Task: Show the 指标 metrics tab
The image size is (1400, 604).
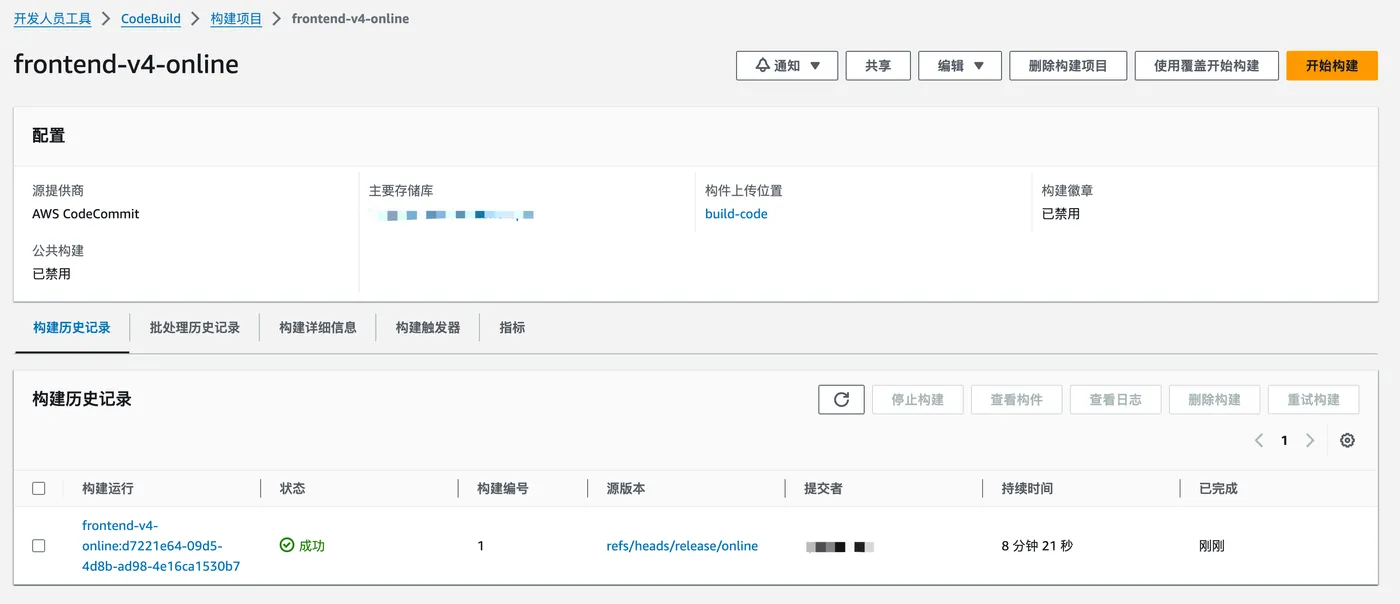Action: click(x=512, y=327)
